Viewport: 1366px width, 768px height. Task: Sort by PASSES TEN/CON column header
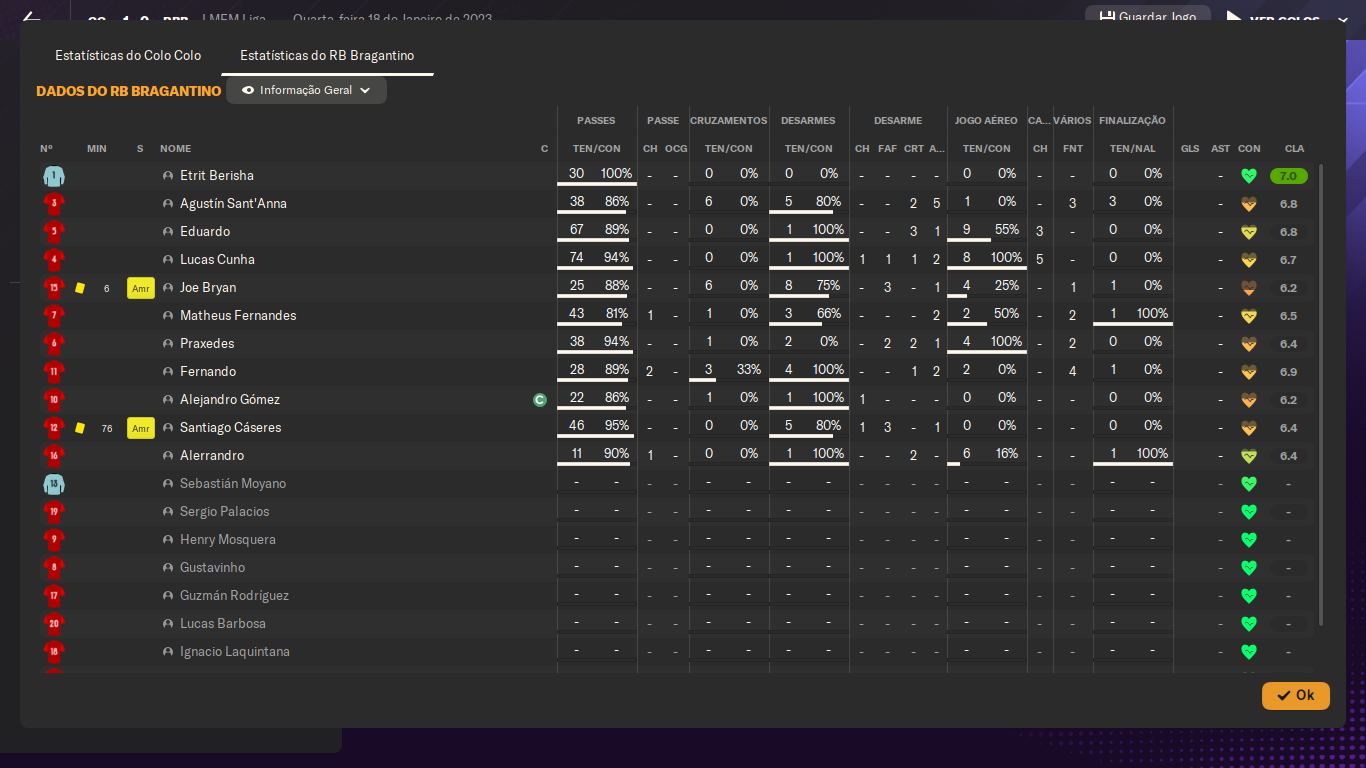click(596, 149)
